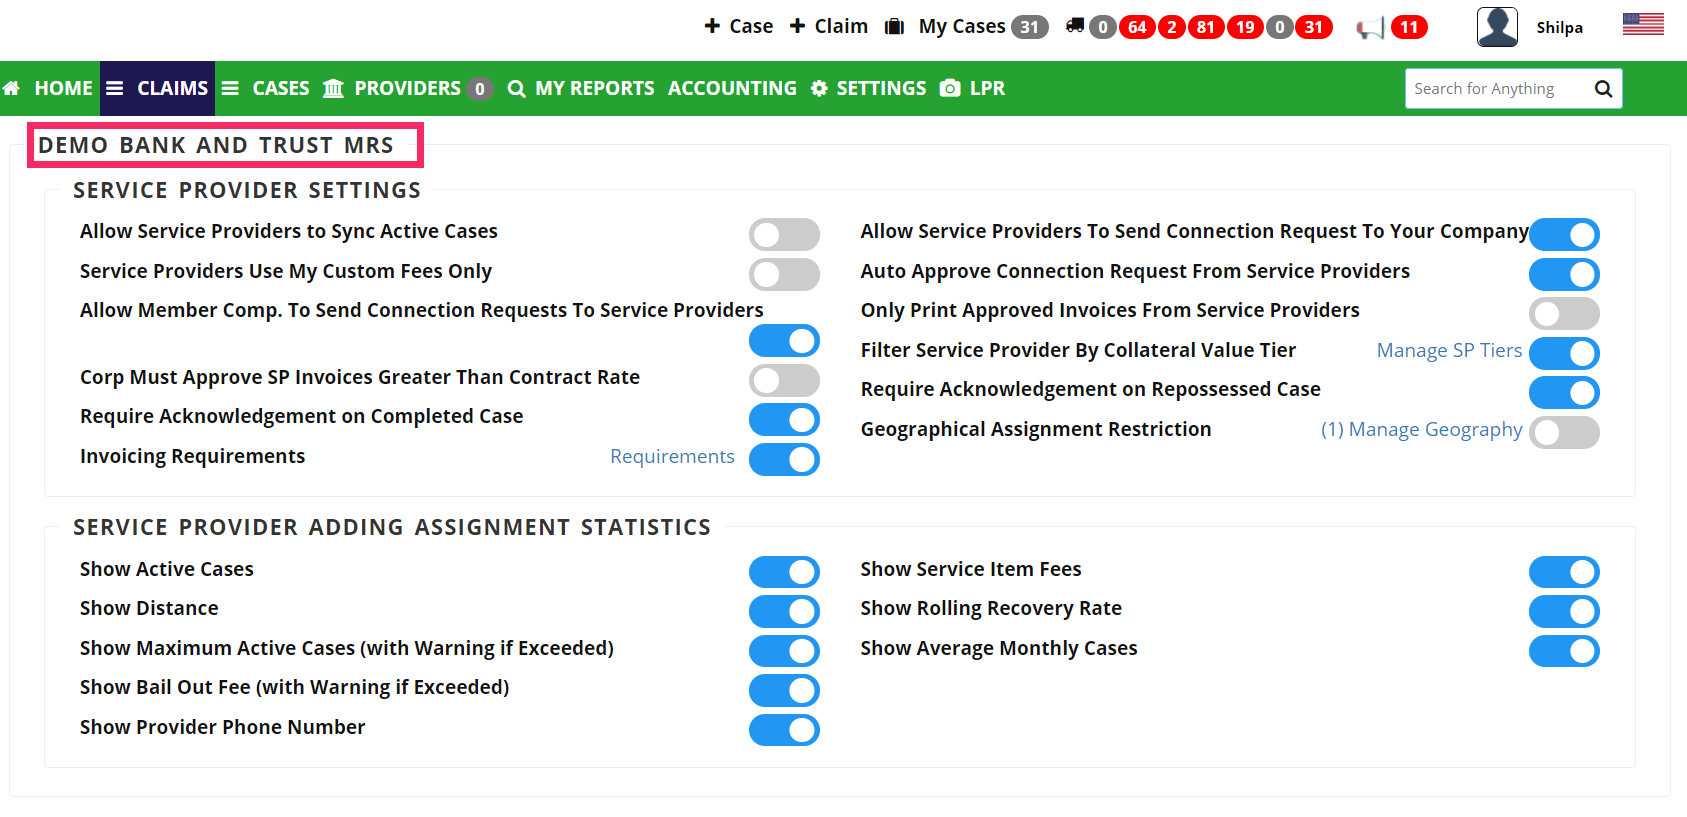The image size is (1687, 817).
Task: Click the camera icon beside LPR
Action: click(x=950, y=89)
